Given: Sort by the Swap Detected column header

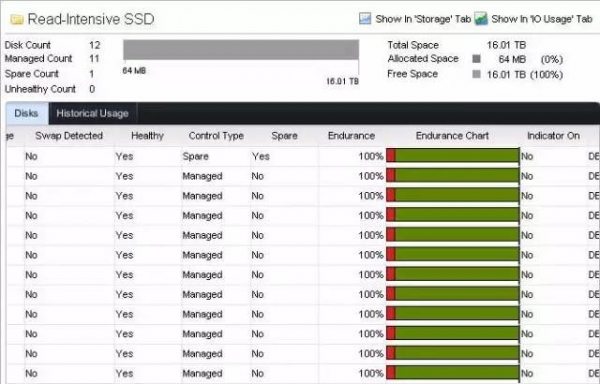Looking at the screenshot, I should (69, 136).
